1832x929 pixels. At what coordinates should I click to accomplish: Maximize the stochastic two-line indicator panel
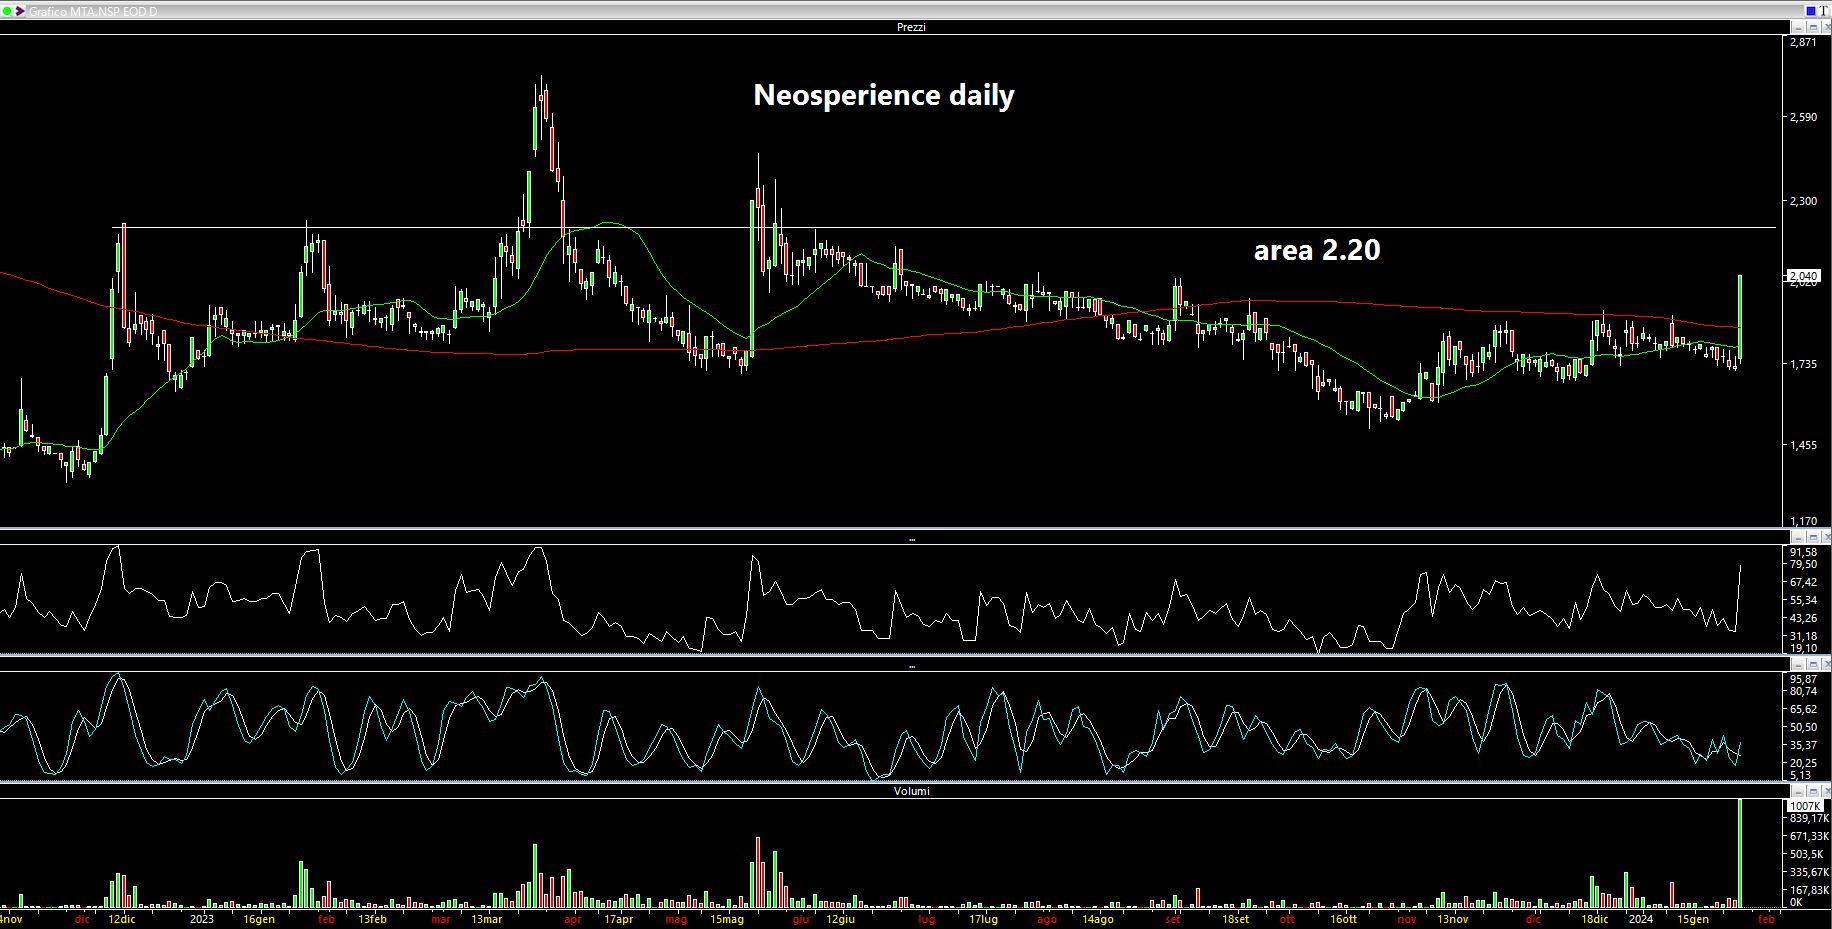pos(1813,664)
